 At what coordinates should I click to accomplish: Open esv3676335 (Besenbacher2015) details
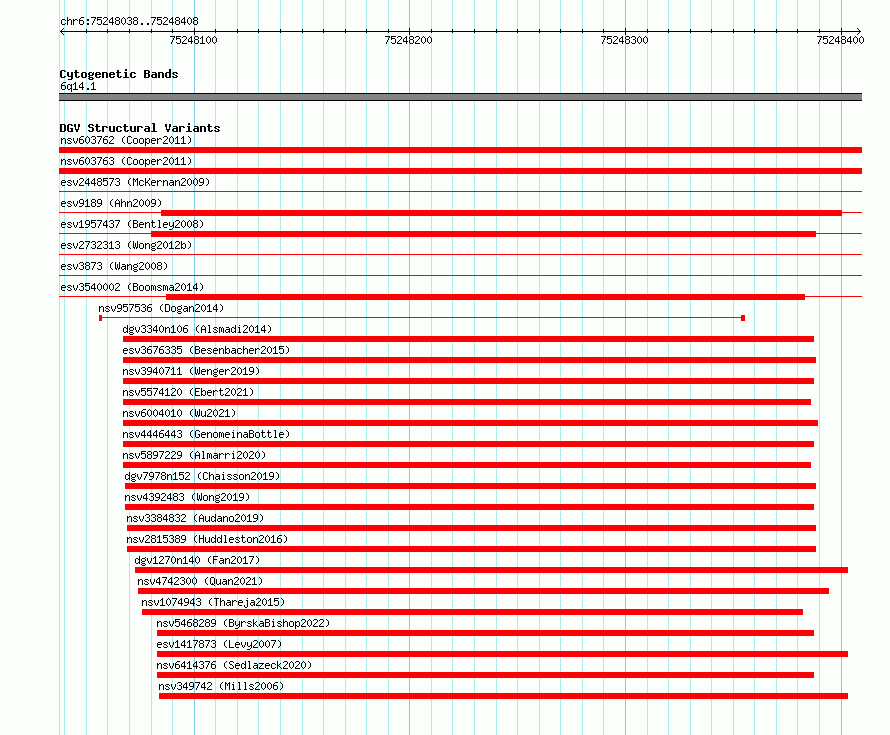pyautogui.click(x=206, y=350)
